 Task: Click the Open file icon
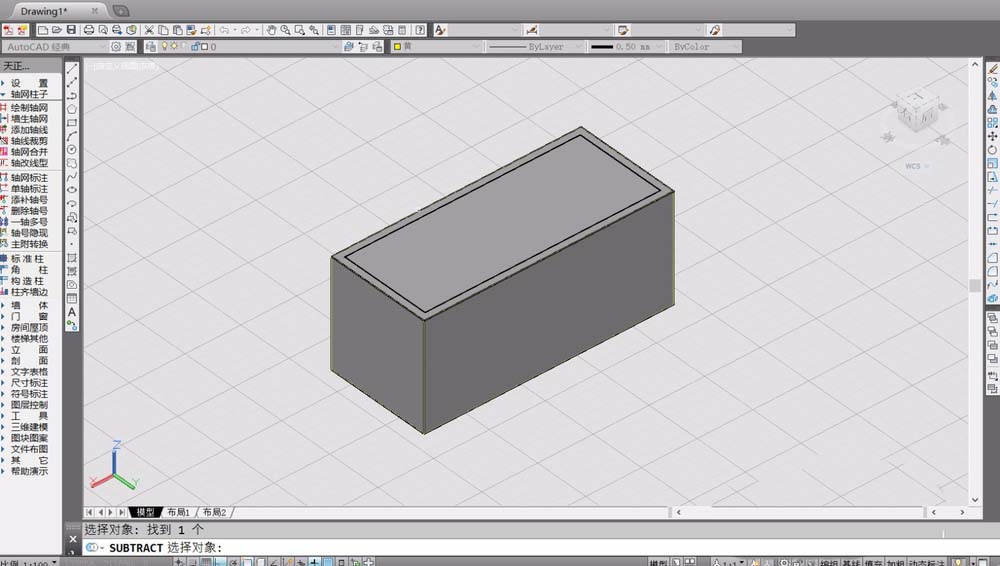click(x=57, y=30)
